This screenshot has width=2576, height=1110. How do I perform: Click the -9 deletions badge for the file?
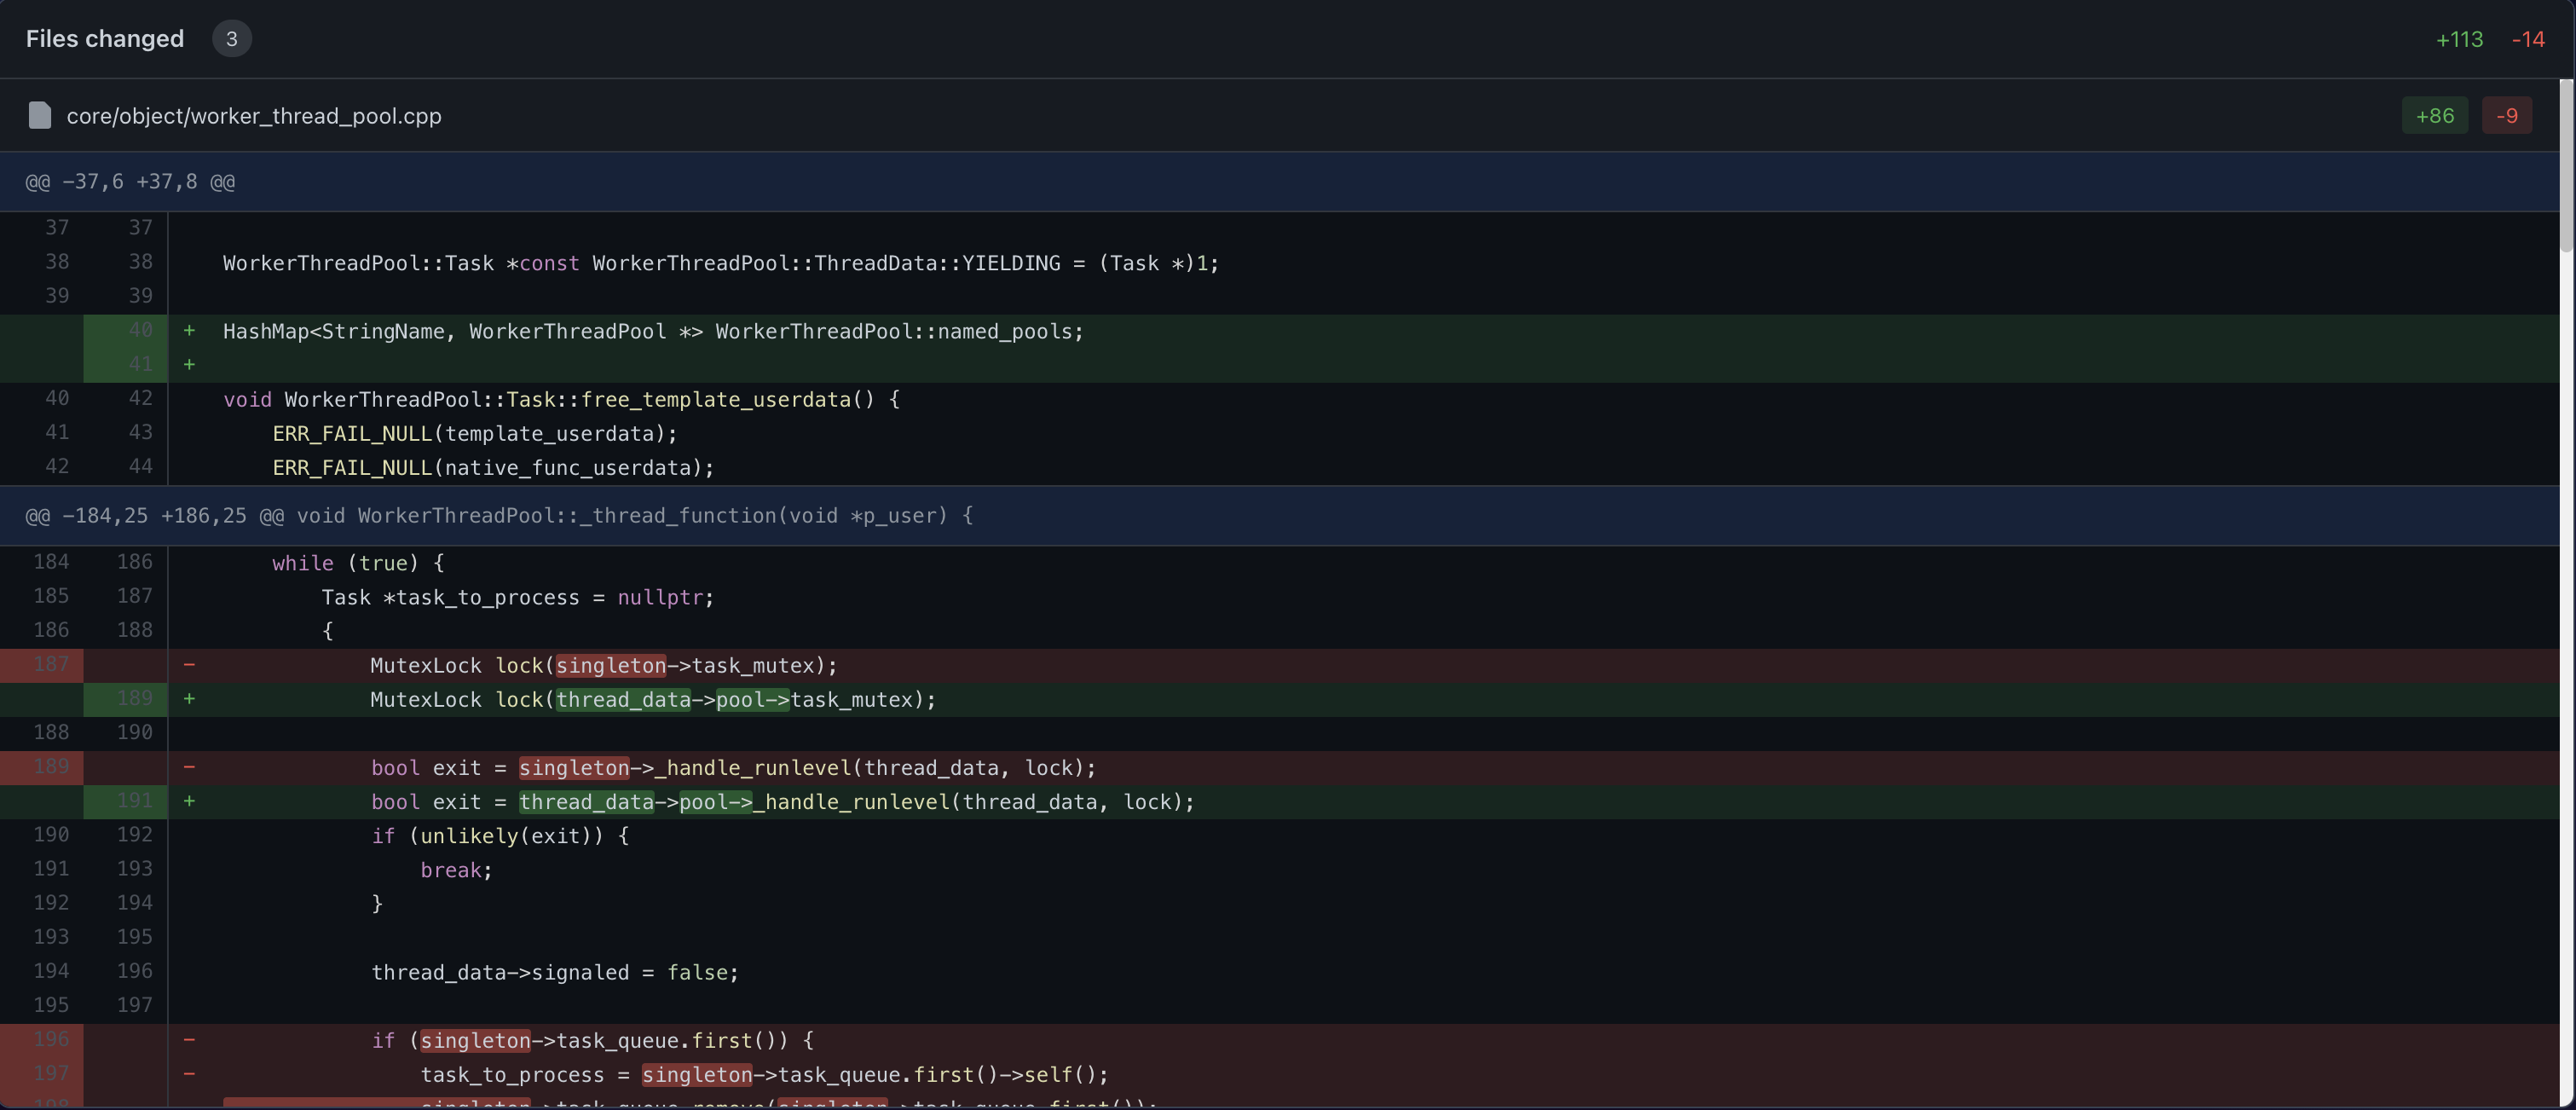(2507, 115)
